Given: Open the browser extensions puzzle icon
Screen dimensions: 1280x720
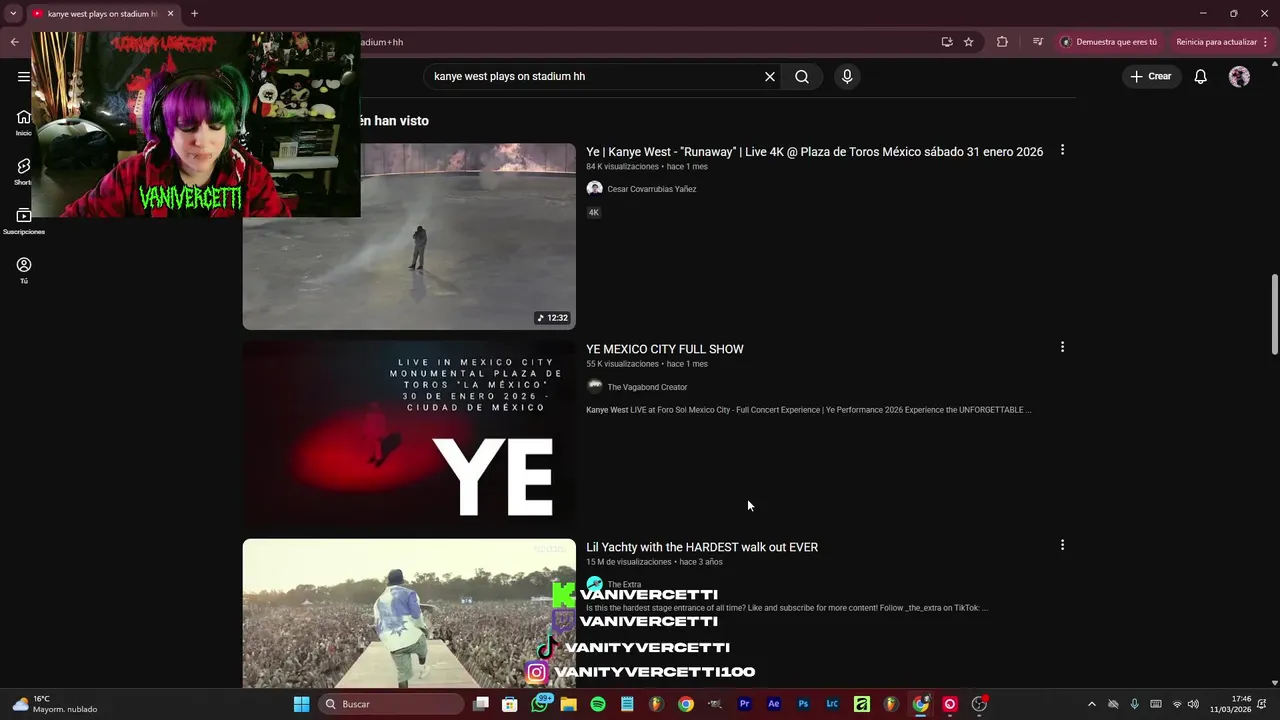Looking at the screenshot, I should [x=1002, y=42].
